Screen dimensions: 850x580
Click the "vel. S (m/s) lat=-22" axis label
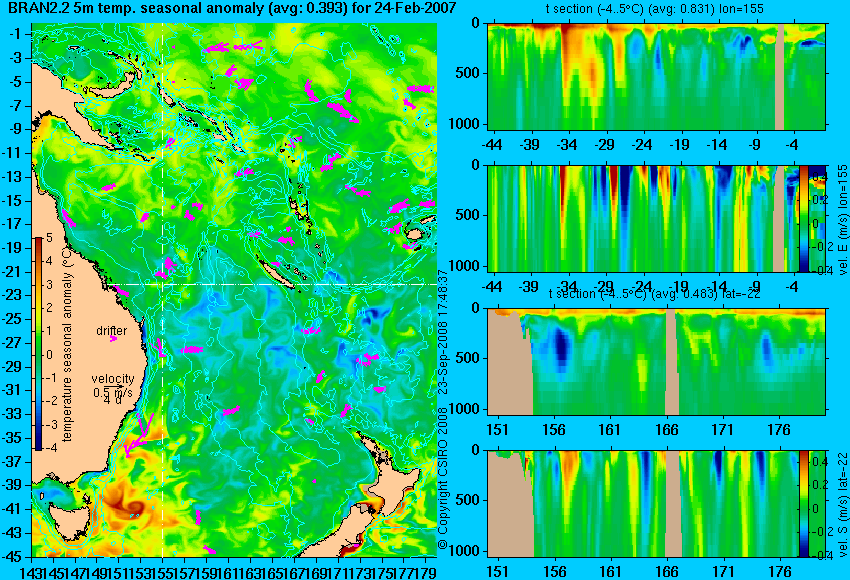(x=842, y=504)
